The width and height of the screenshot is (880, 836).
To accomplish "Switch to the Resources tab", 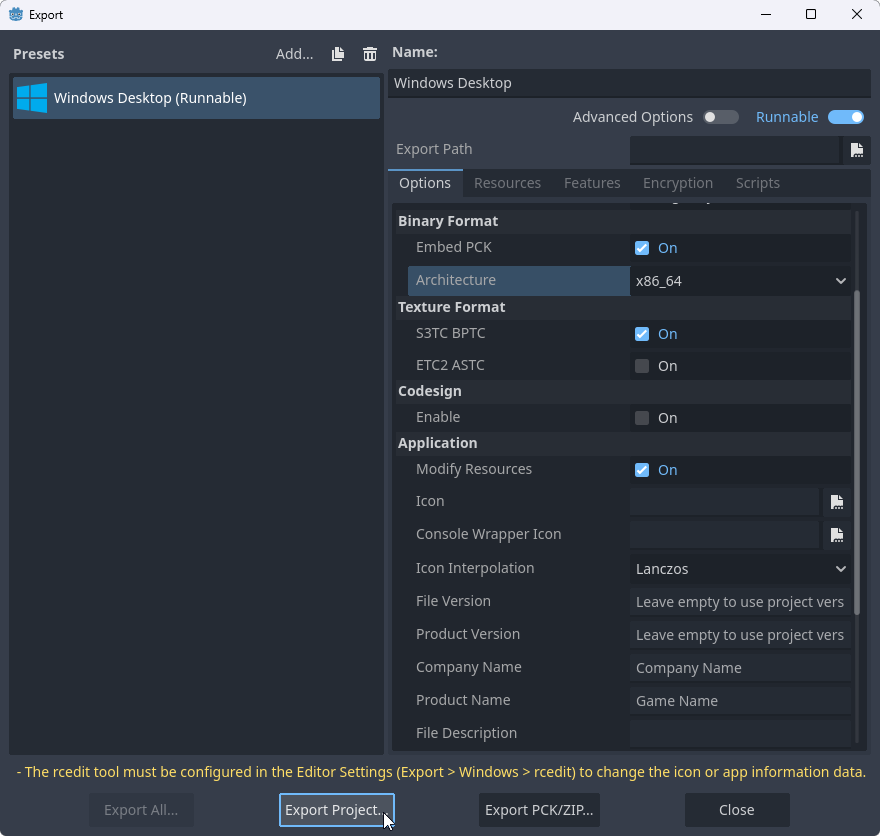I will tap(507, 183).
